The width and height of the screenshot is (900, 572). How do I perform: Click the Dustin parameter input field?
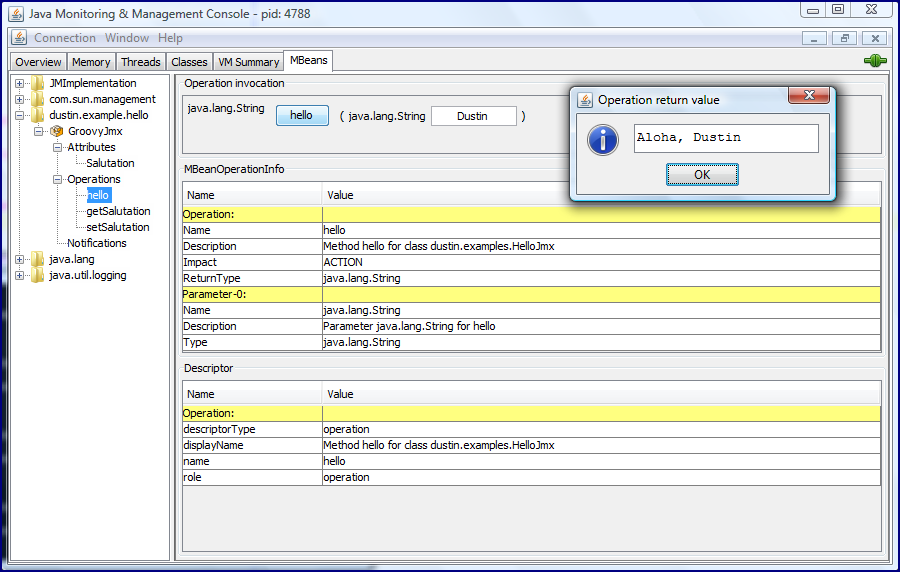point(474,116)
